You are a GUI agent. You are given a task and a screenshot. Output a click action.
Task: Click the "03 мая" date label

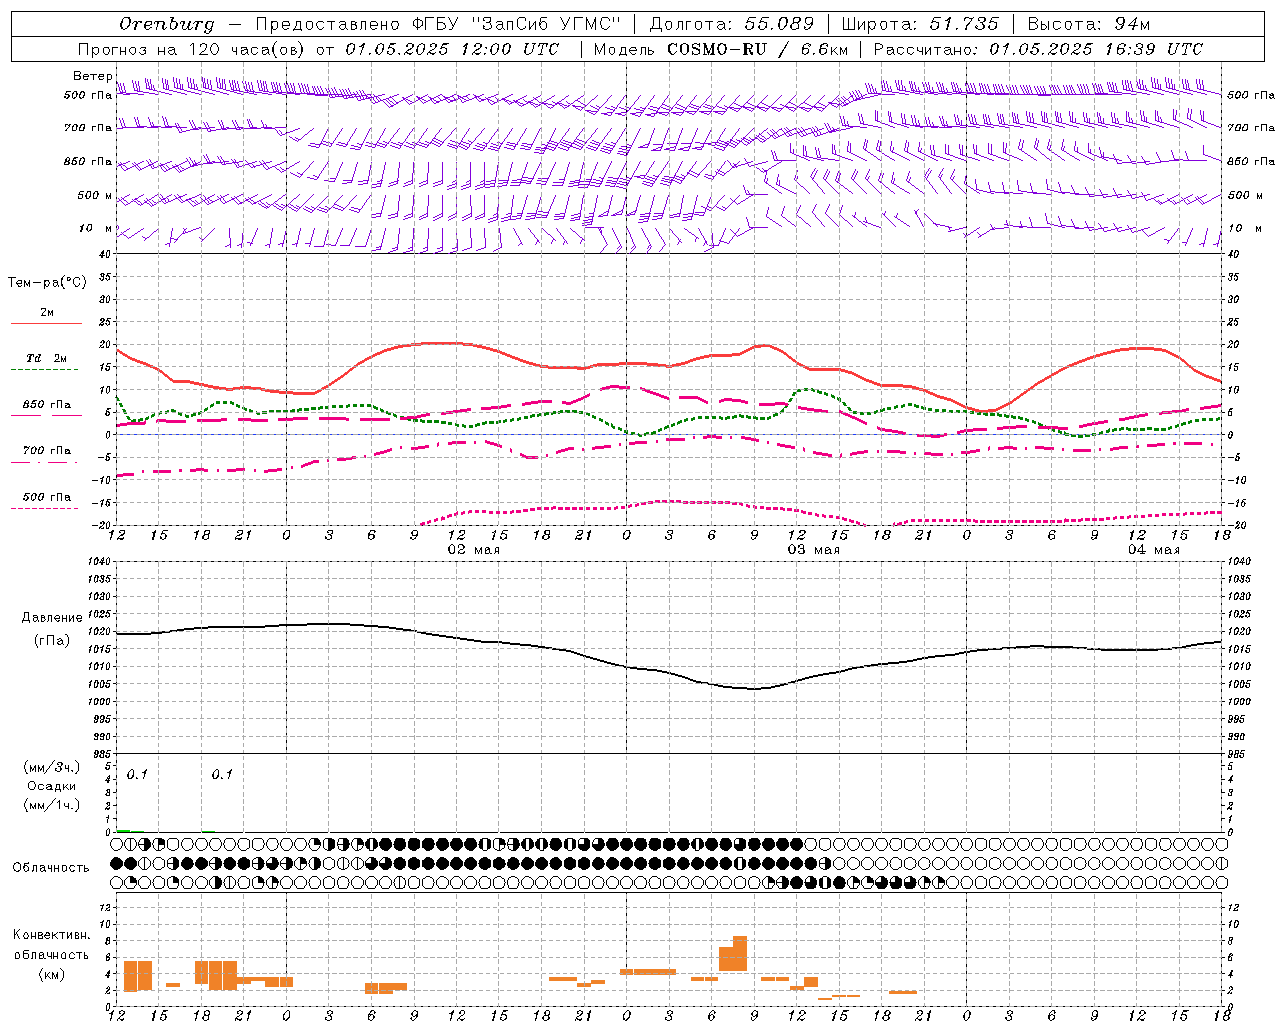[813, 550]
